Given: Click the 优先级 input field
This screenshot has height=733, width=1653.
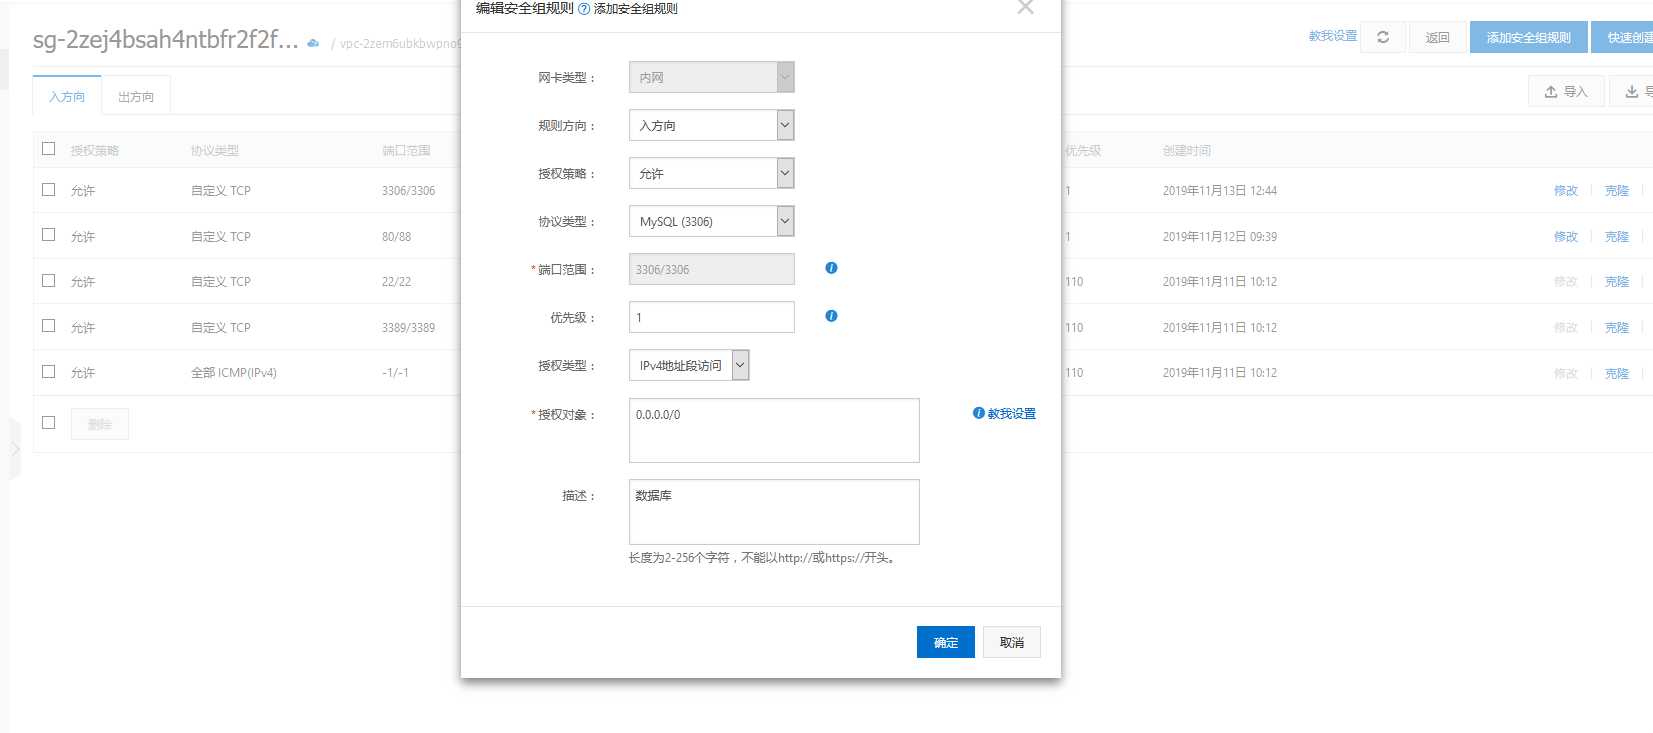Looking at the screenshot, I should [x=712, y=317].
